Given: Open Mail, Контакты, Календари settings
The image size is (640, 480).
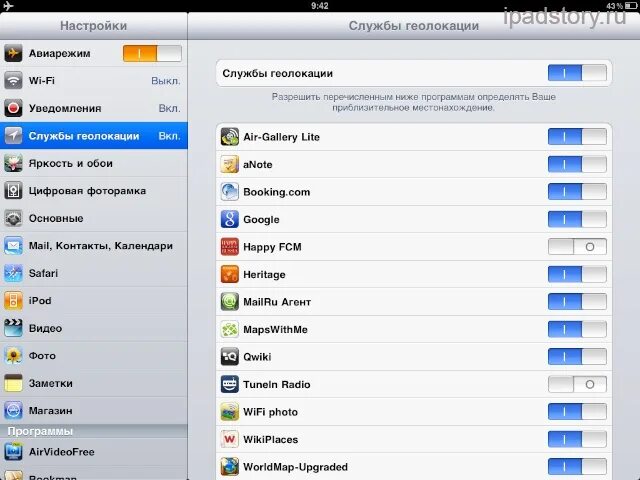Looking at the screenshot, I should 93,246.
